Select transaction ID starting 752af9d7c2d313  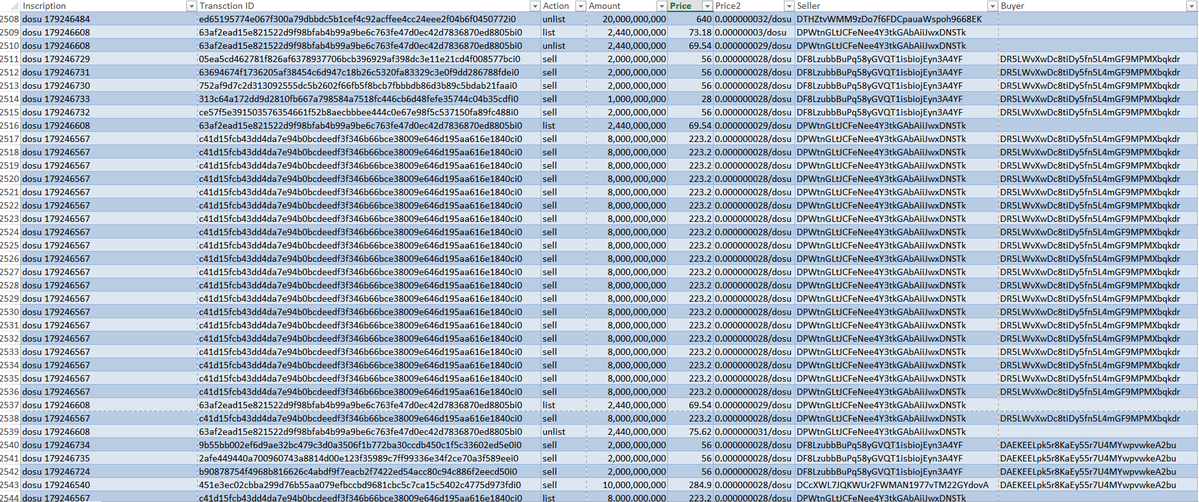point(368,85)
